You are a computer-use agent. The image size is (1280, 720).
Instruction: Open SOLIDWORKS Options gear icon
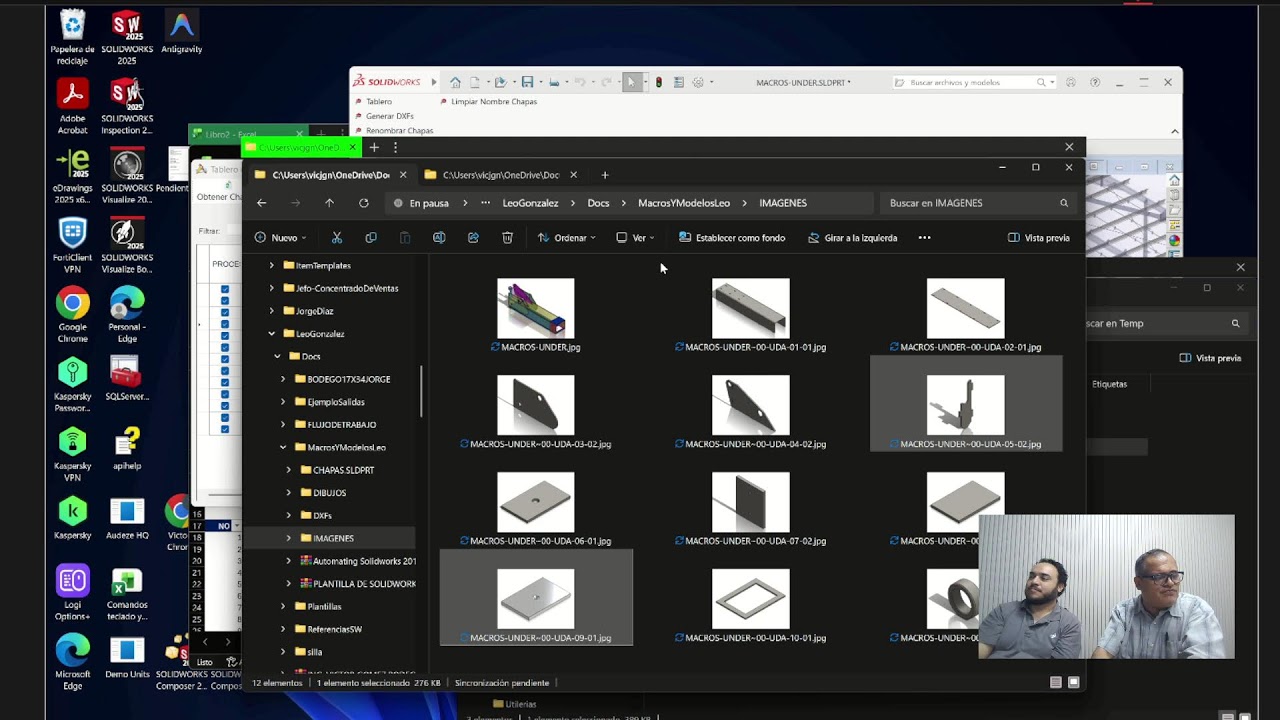(x=698, y=82)
